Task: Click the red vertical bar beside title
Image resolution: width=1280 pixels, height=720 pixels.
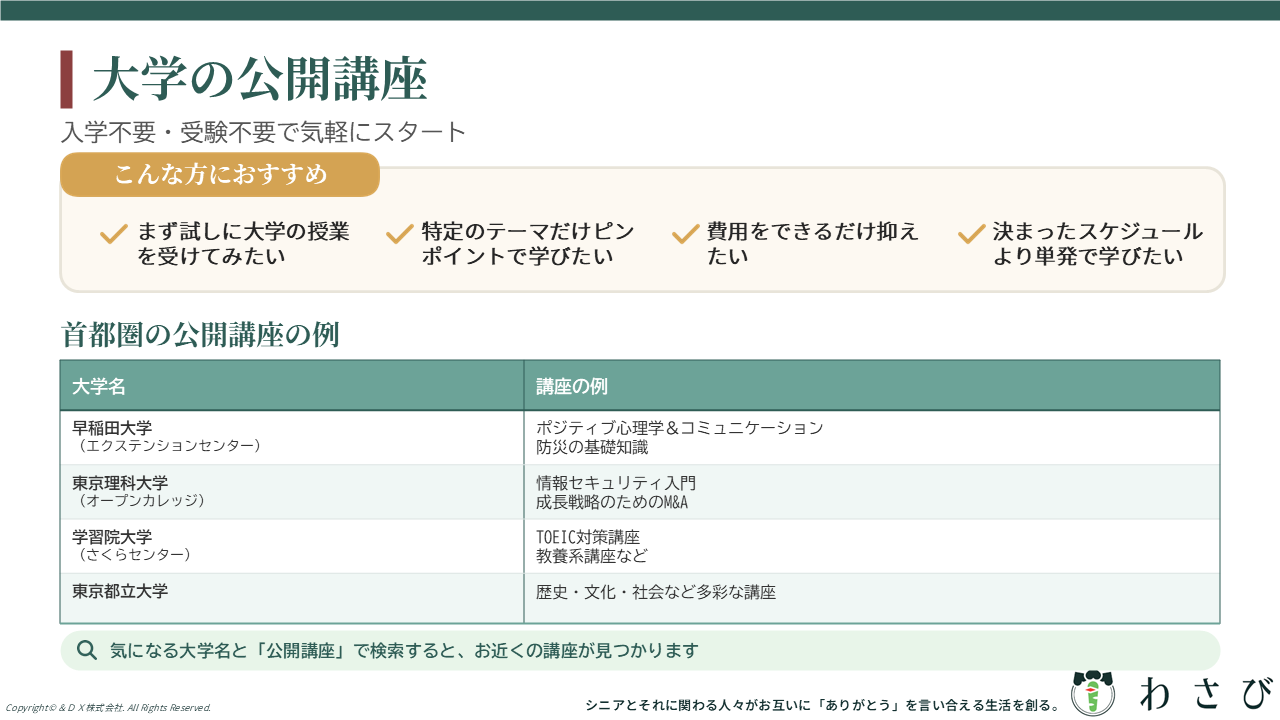Action: (x=66, y=79)
